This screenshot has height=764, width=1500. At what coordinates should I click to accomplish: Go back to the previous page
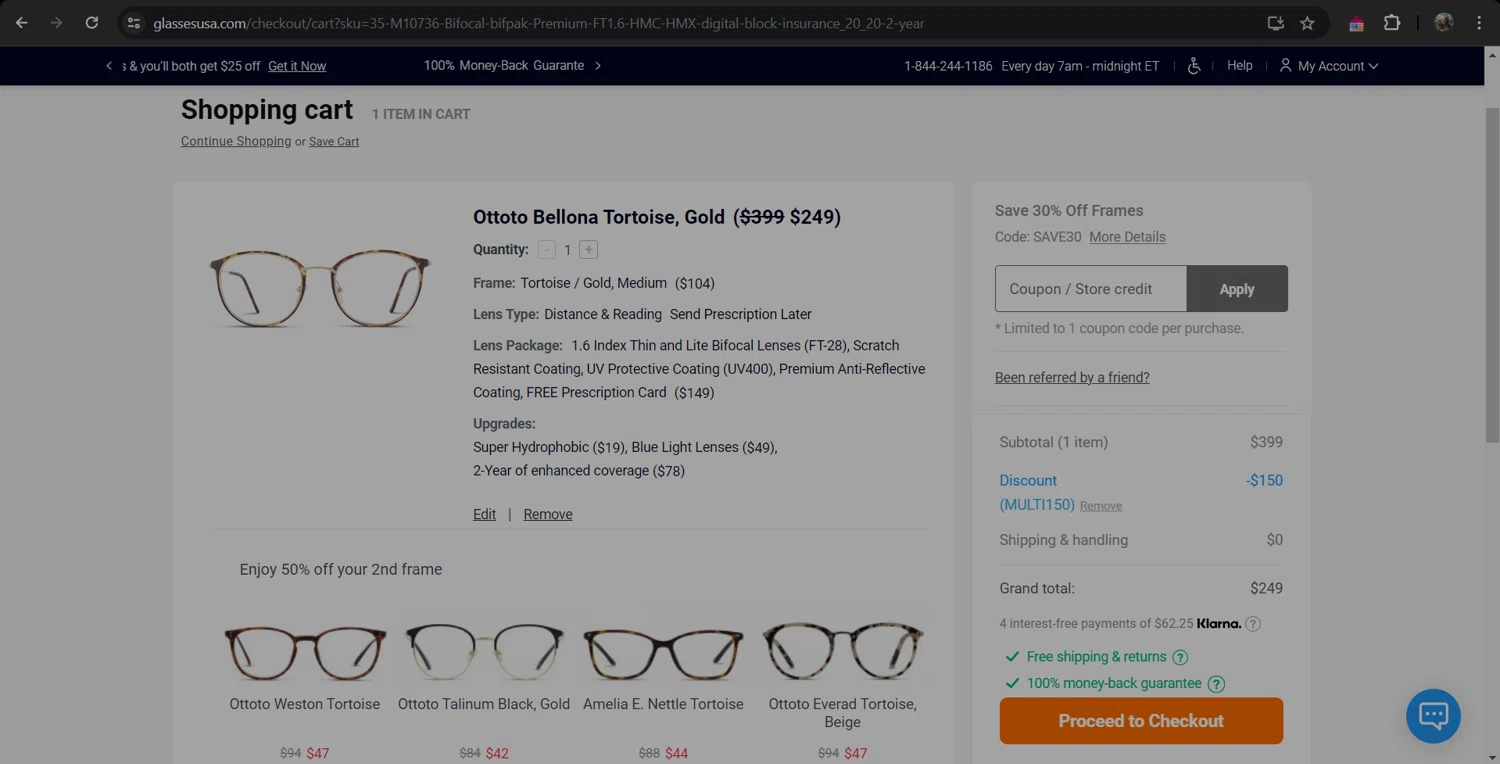pyautogui.click(x=22, y=23)
